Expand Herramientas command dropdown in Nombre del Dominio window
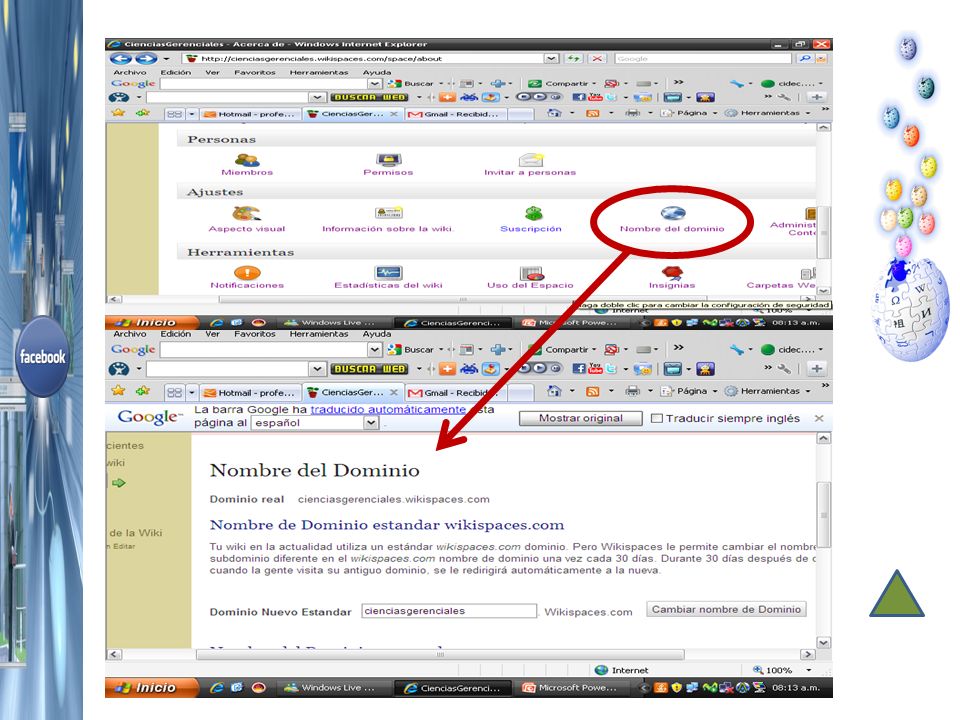This screenshot has width=960, height=720. [x=808, y=391]
